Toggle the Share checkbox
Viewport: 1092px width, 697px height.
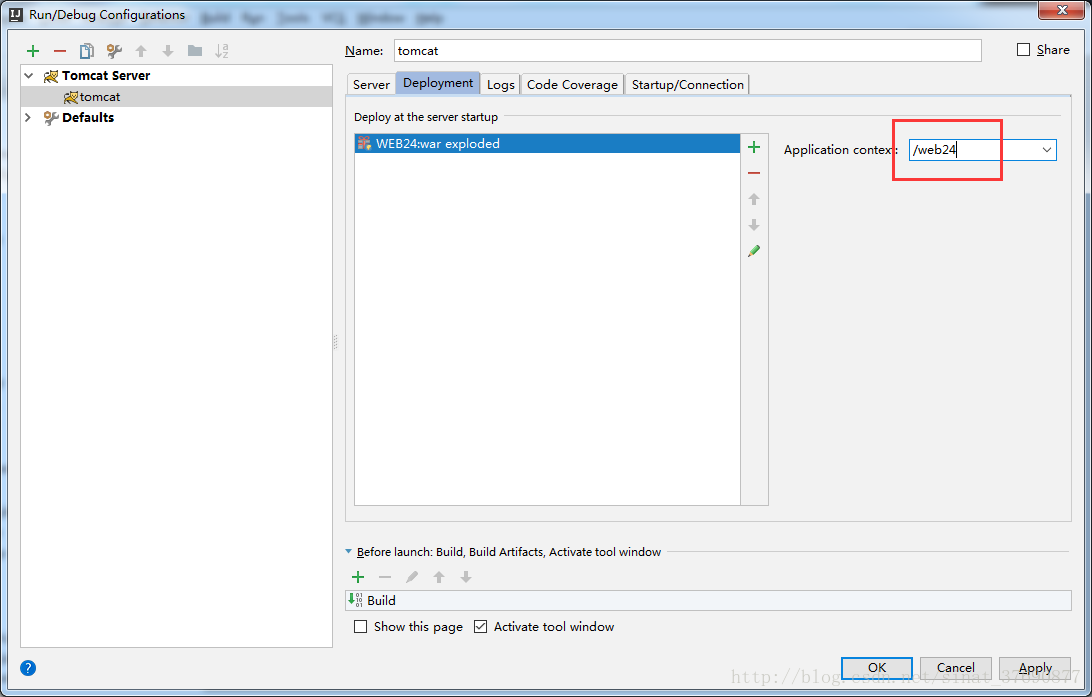[x=1023, y=49]
